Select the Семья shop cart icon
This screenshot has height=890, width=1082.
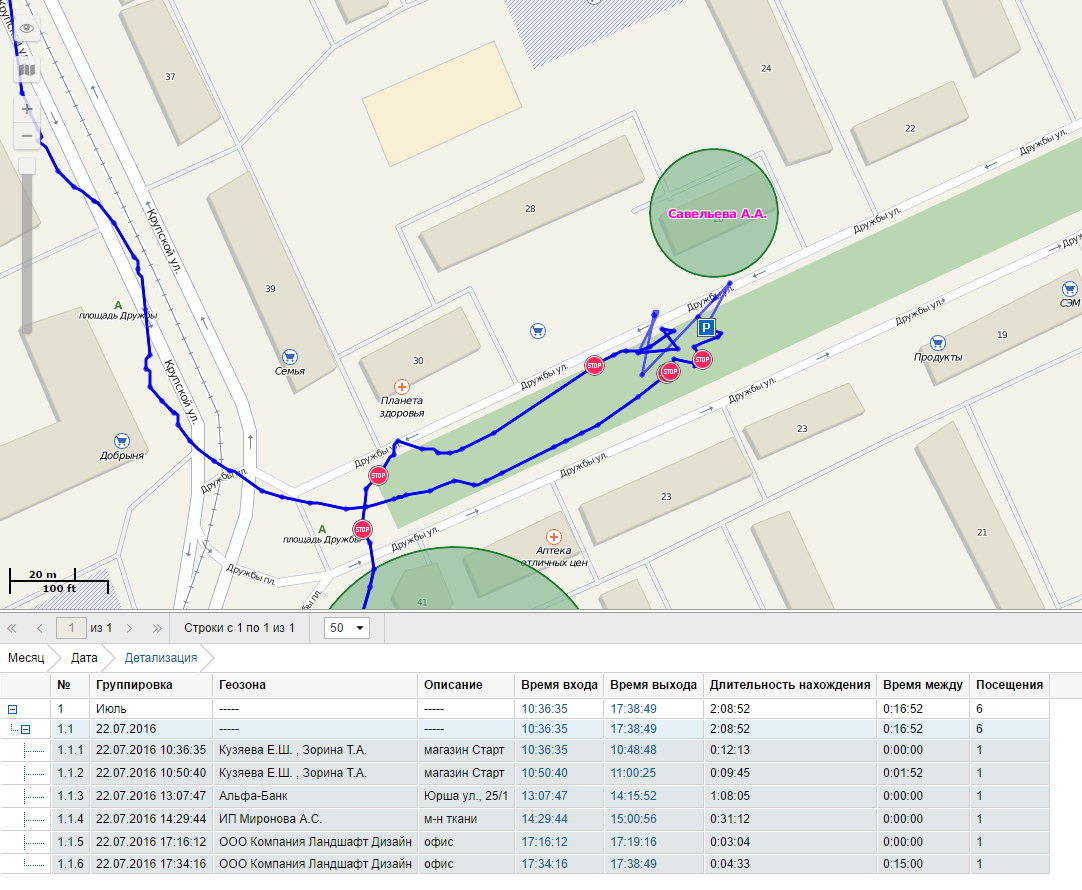point(290,356)
